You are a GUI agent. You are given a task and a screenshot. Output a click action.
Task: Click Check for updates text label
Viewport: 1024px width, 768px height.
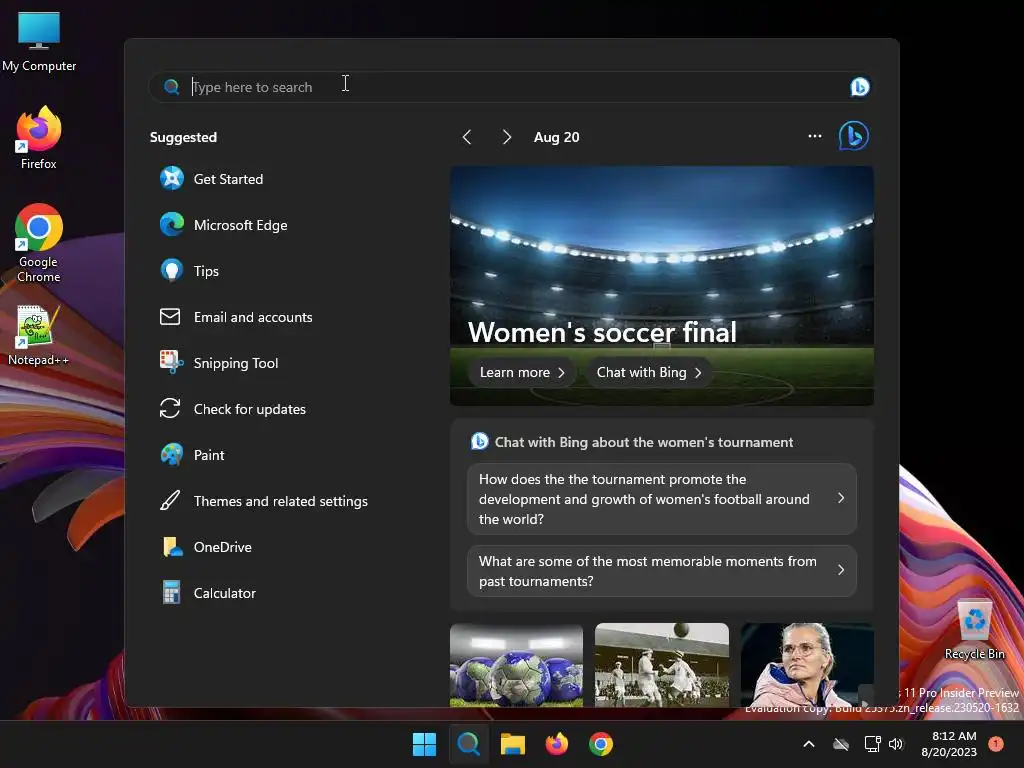tap(249, 409)
